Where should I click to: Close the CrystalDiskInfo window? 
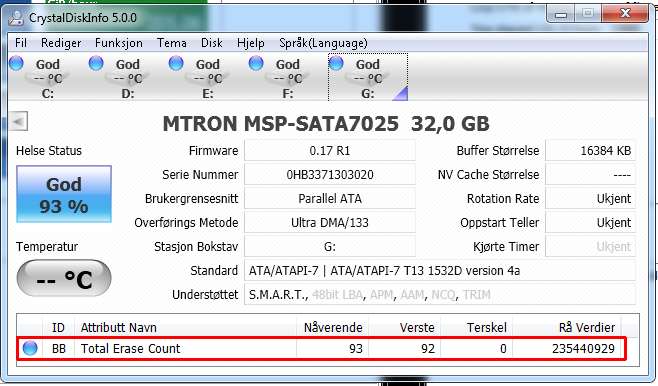pos(625,14)
